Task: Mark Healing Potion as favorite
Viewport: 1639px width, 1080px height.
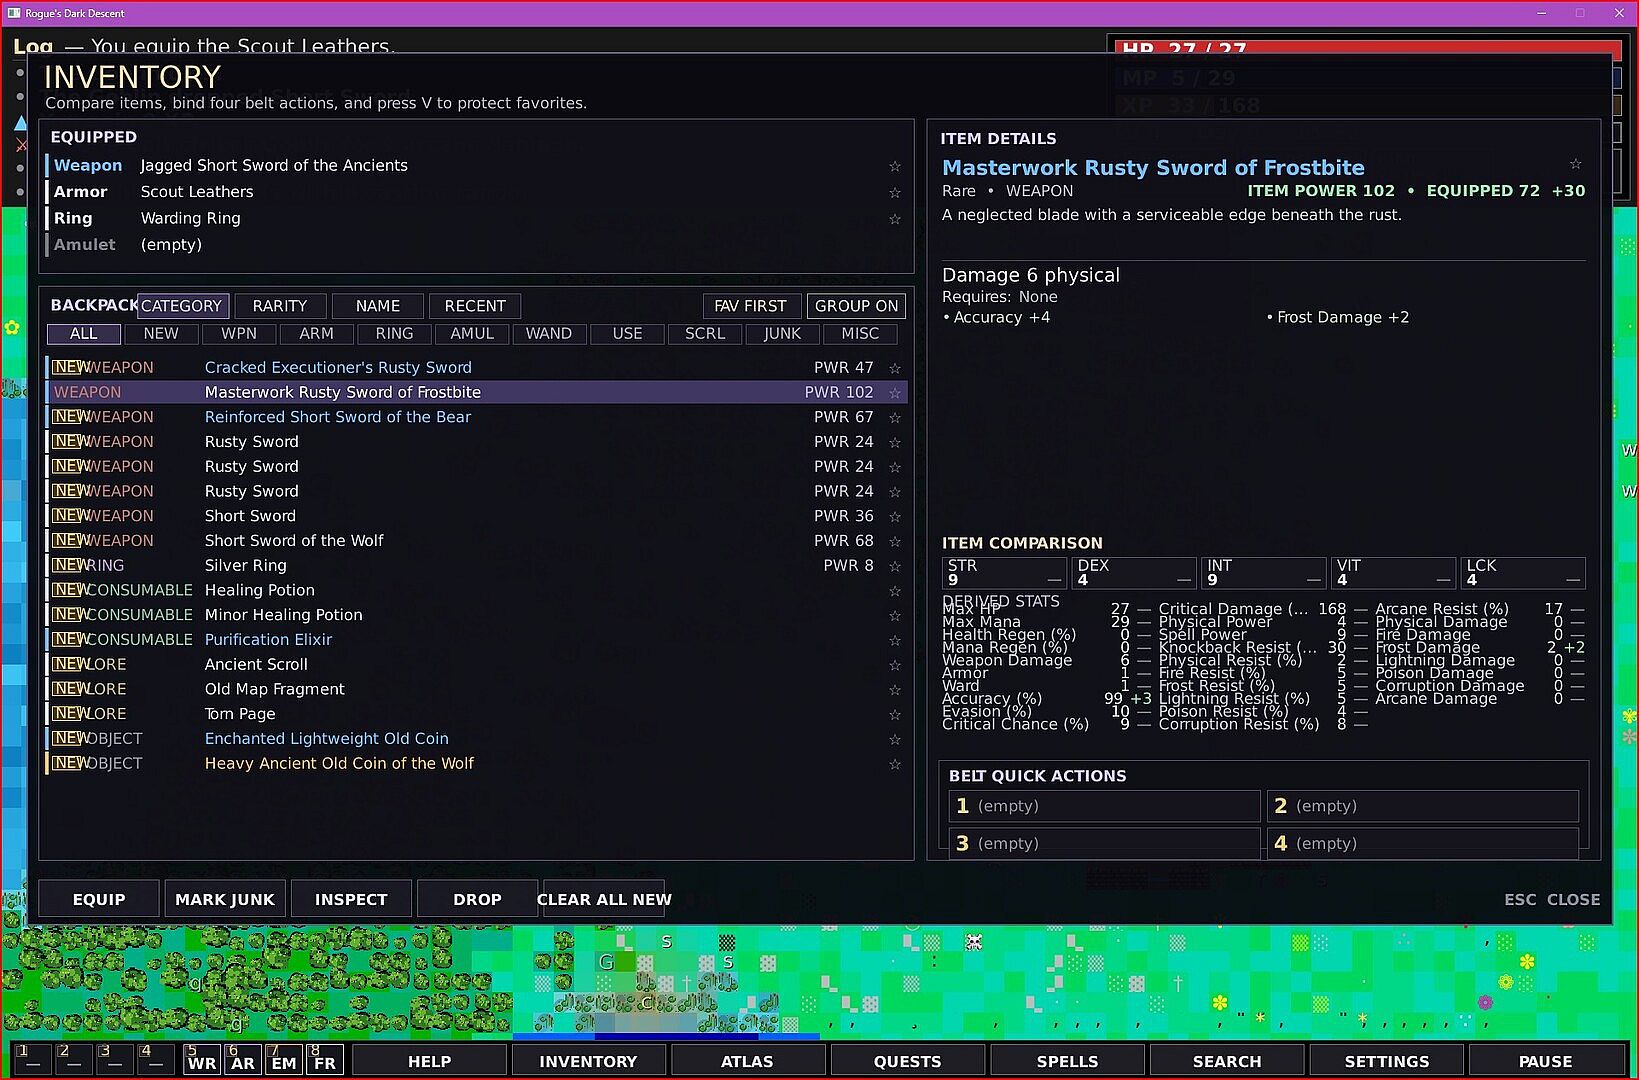Action: (x=895, y=591)
